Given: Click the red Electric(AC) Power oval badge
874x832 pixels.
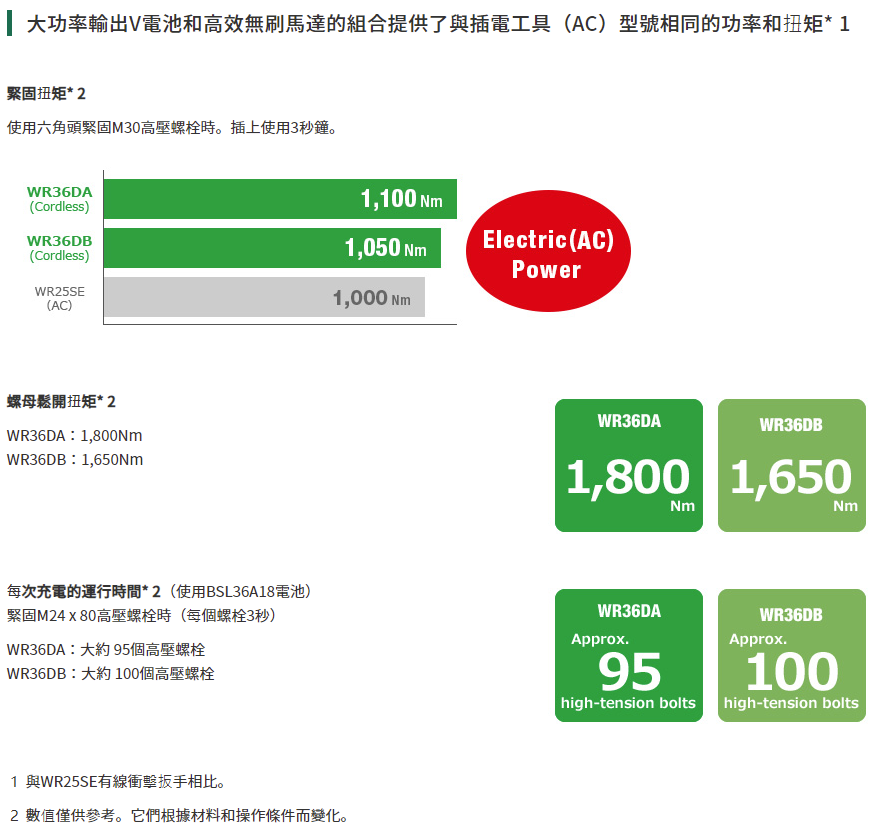Looking at the screenshot, I should click(547, 253).
